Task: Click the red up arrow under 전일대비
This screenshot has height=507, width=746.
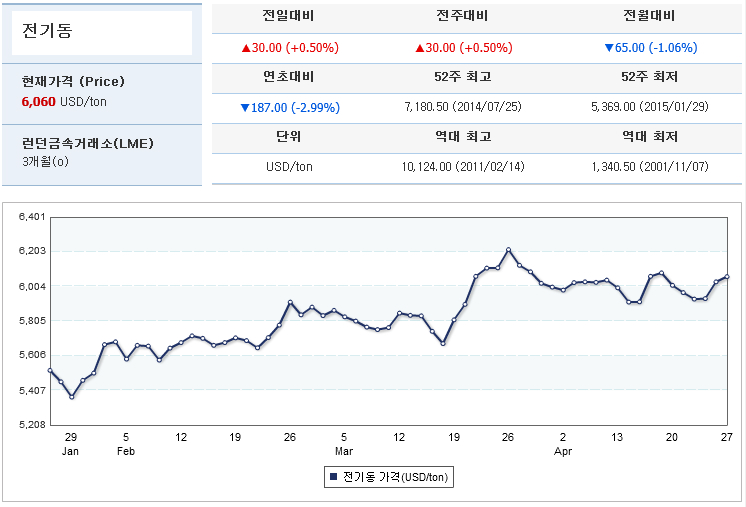Action: (246, 48)
